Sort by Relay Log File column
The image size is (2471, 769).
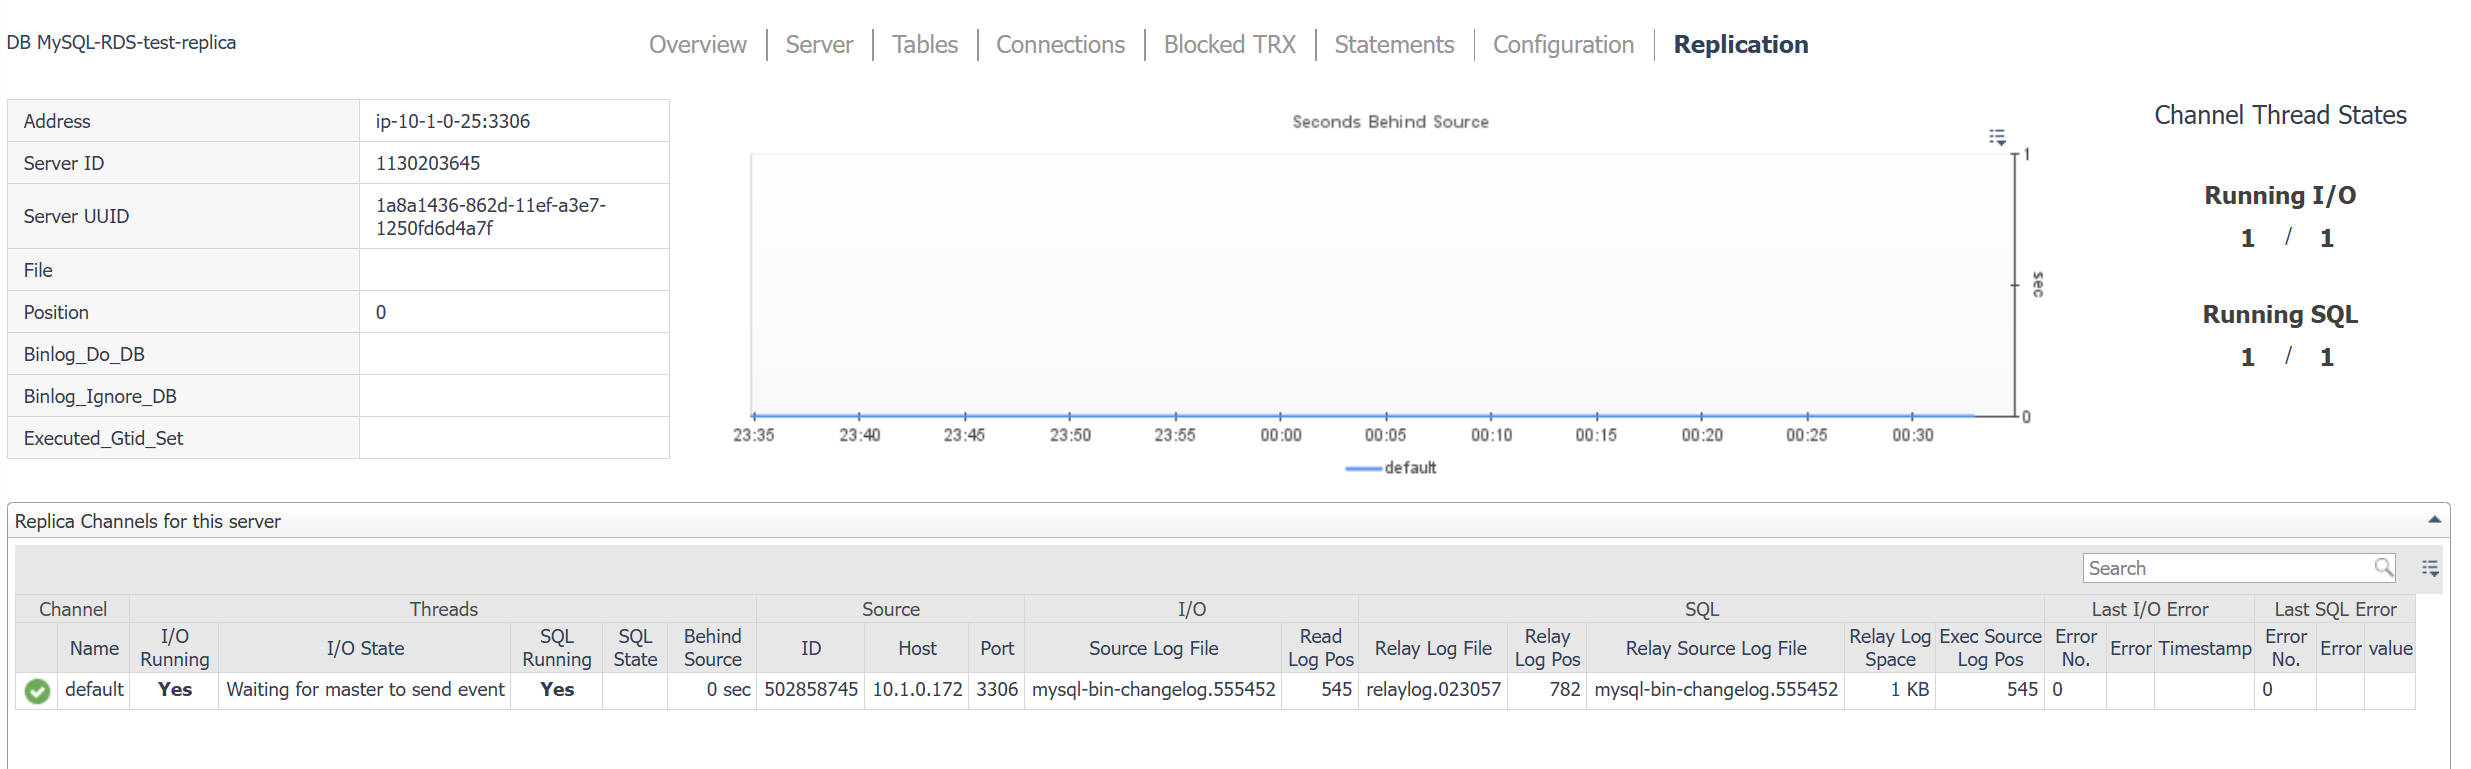coord(1432,648)
